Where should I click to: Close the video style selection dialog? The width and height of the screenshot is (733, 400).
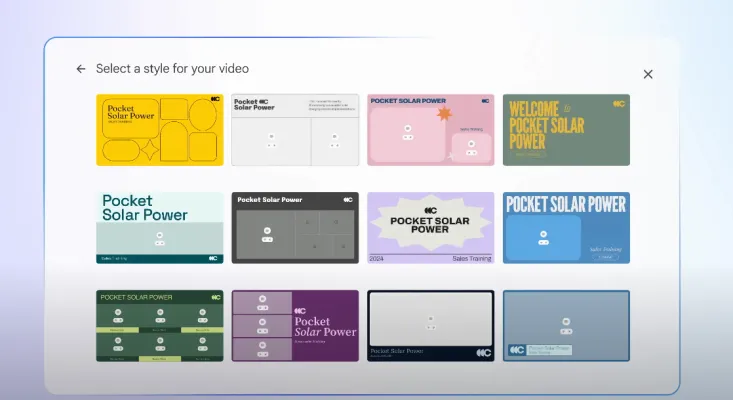[x=648, y=74]
